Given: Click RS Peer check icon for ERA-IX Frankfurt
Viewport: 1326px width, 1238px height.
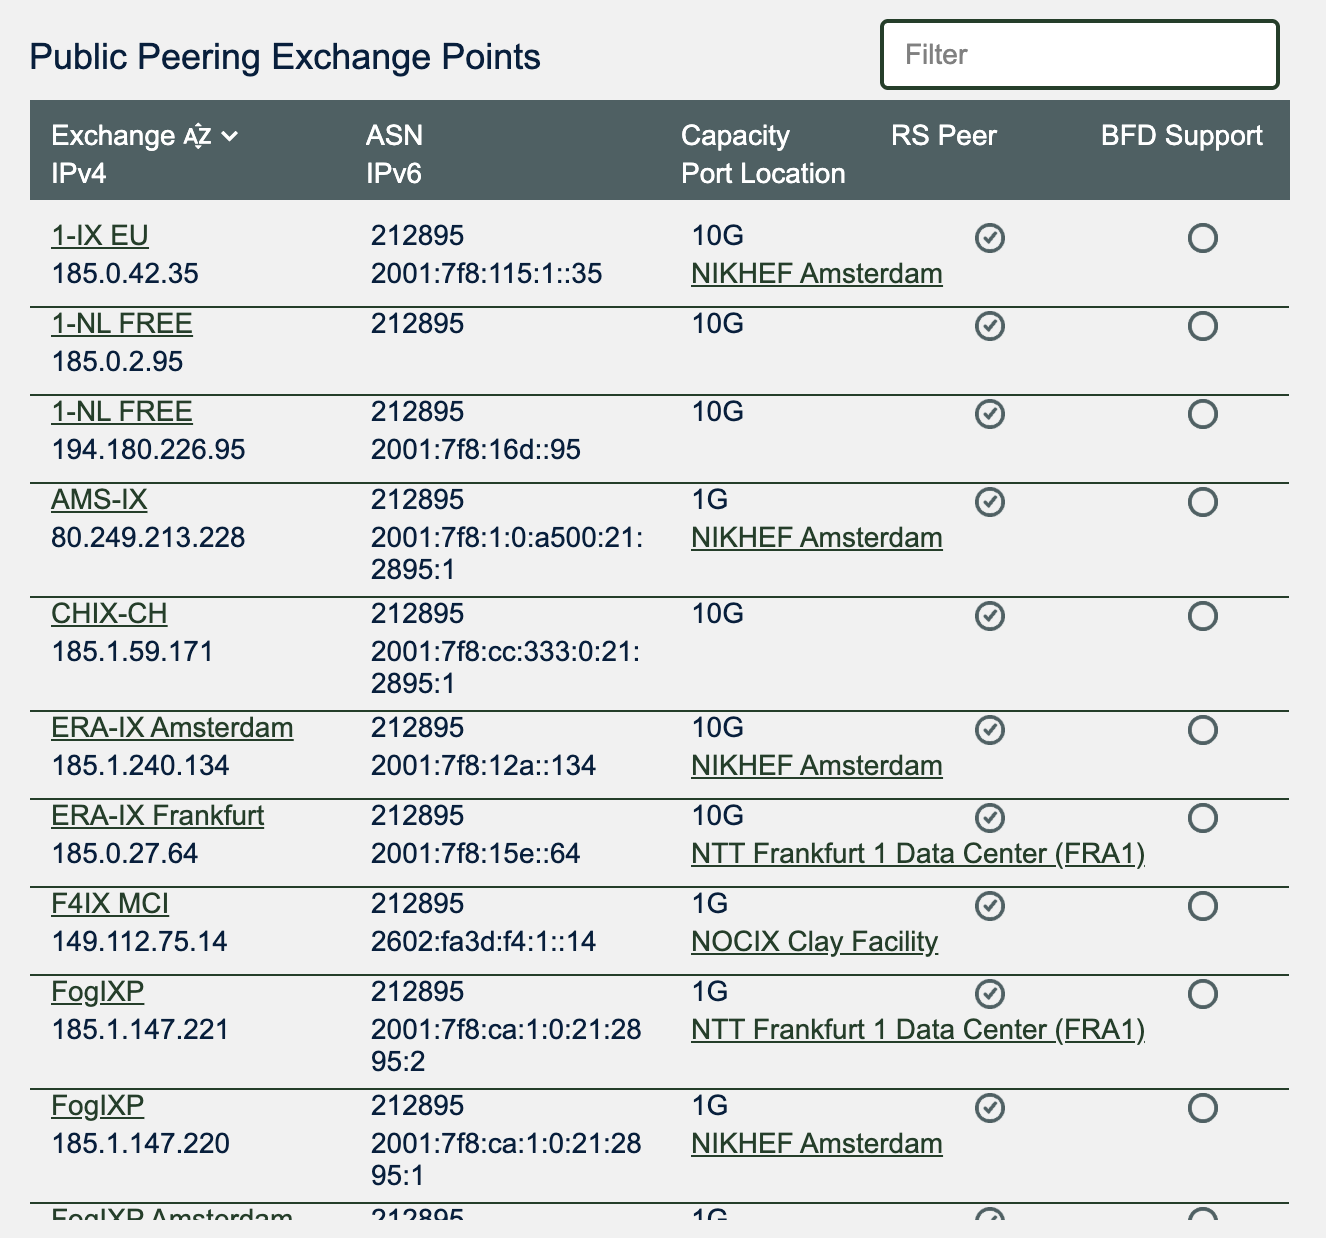Looking at the screenshot, I should (990, 818).
